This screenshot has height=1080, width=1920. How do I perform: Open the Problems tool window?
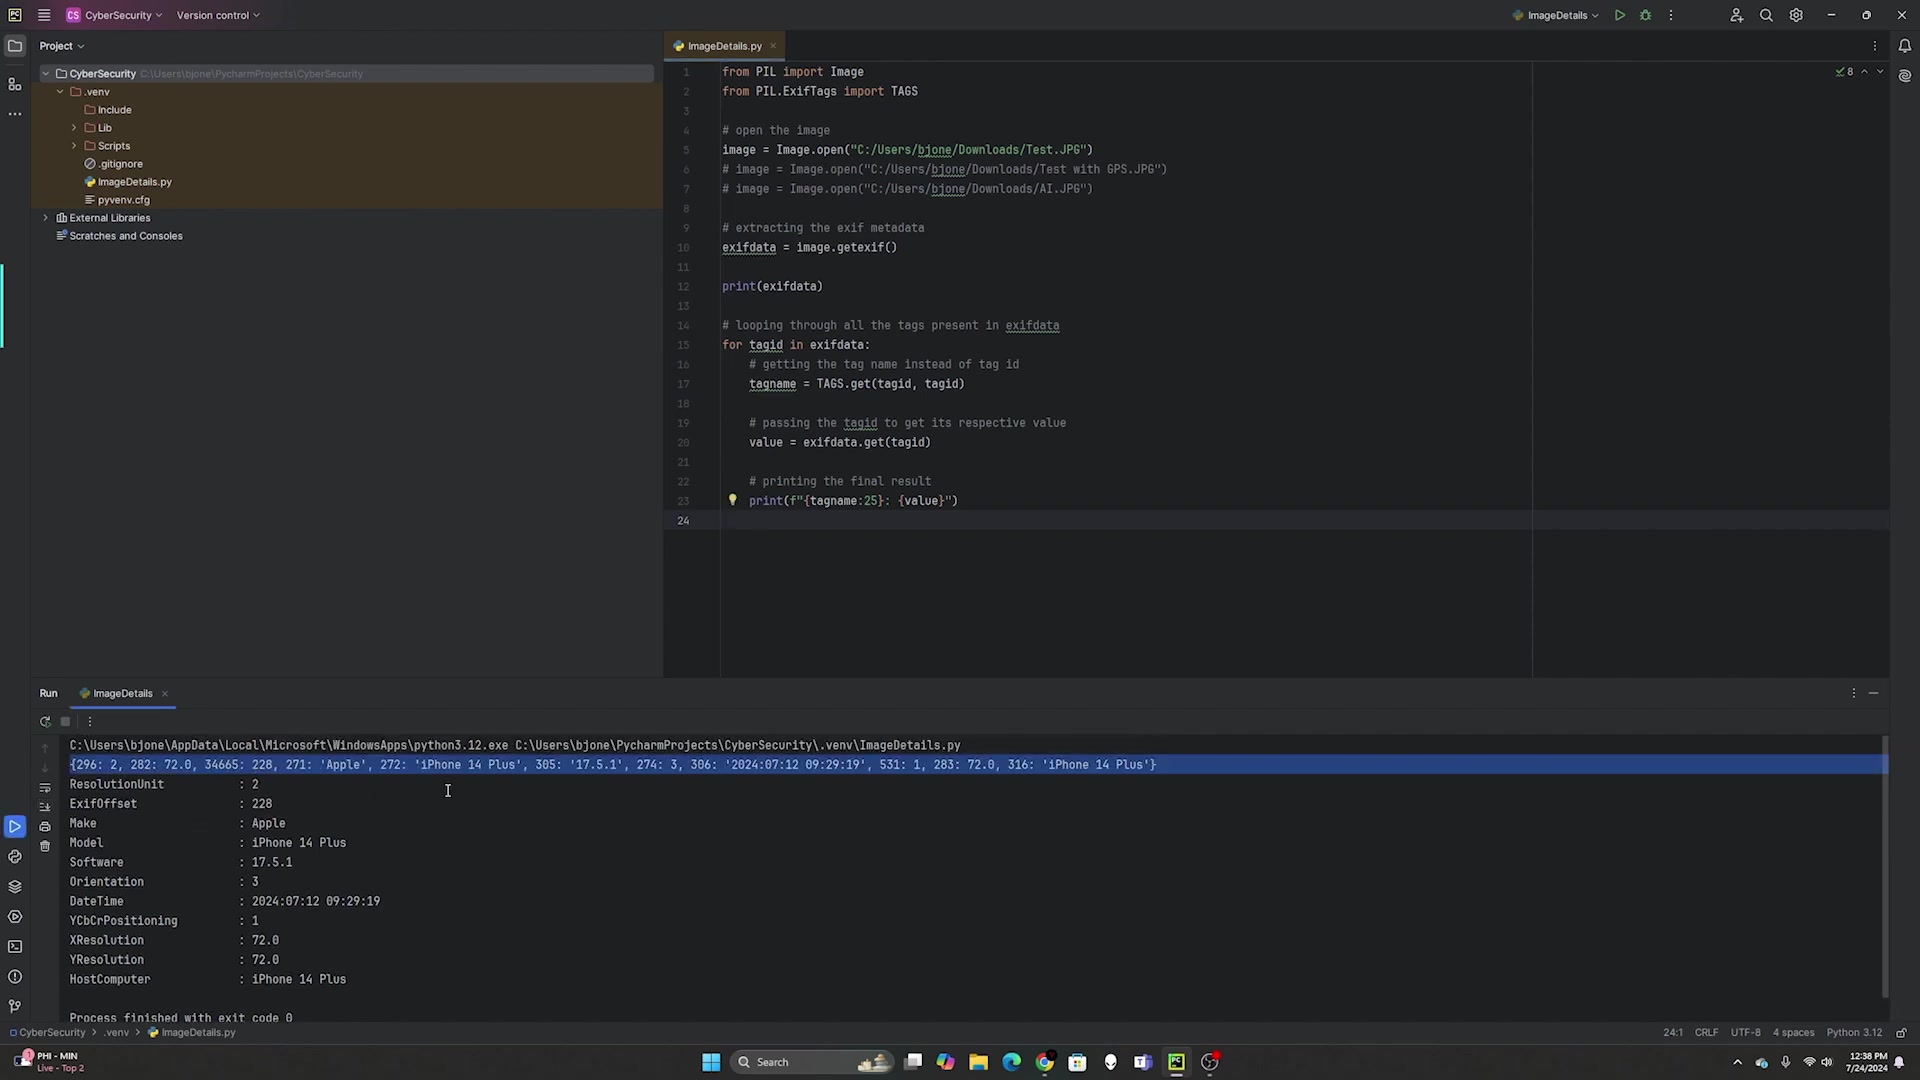pos(15,977)
